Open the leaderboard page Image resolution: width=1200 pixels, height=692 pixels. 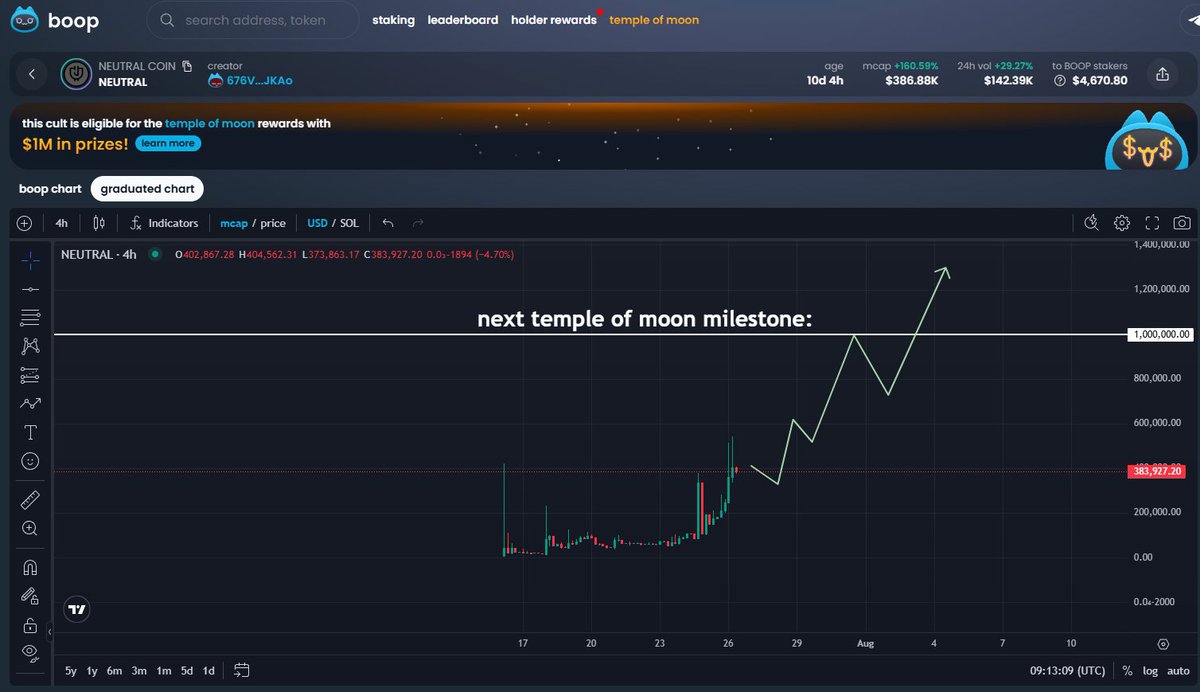coord(463,20)
